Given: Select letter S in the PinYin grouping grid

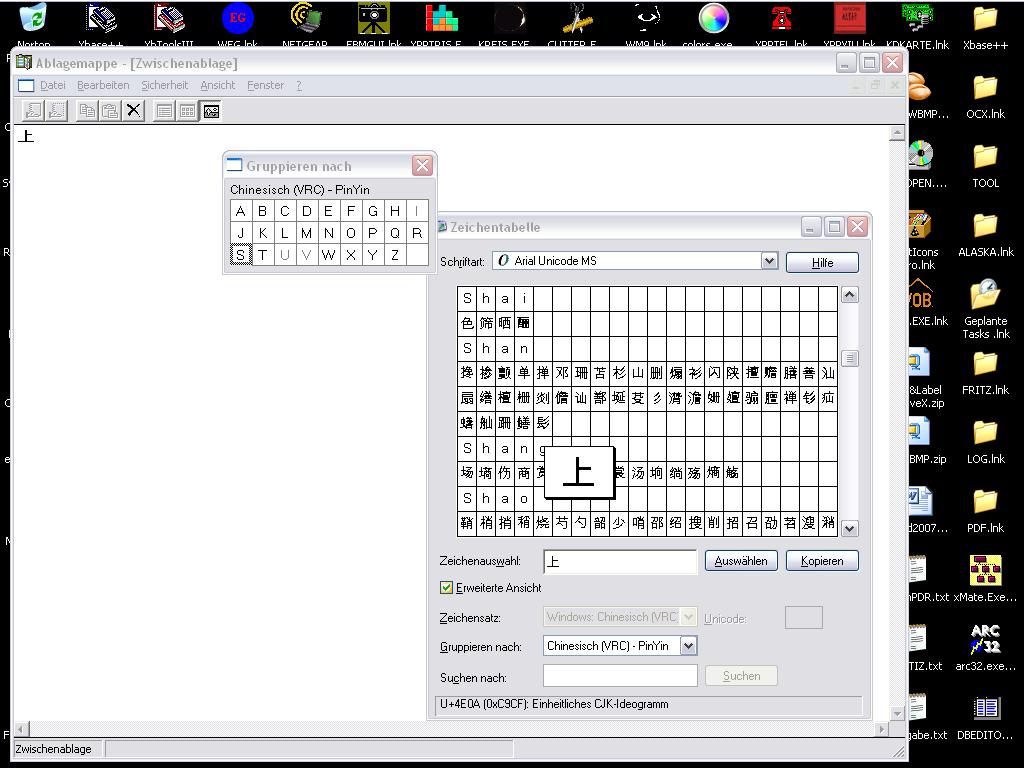Looking at the screenshot, I should [240, 255].
